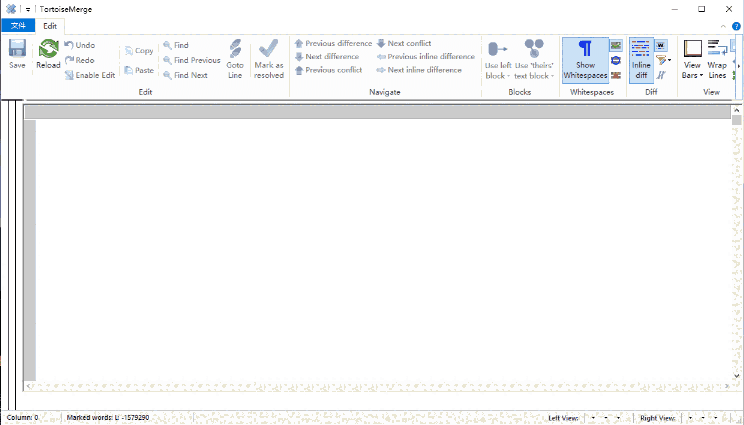Toggle the Inline diff option

tap(641, 60)
